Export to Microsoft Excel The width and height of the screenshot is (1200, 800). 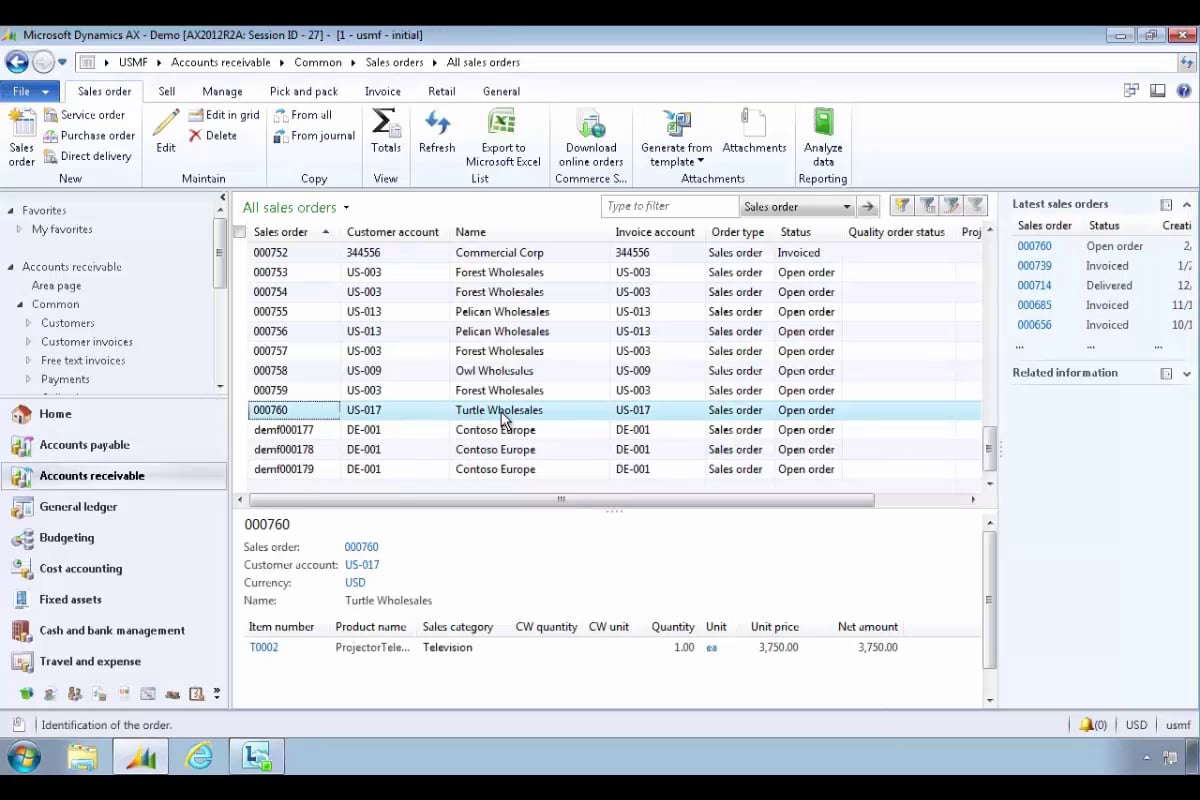[503, 137]
